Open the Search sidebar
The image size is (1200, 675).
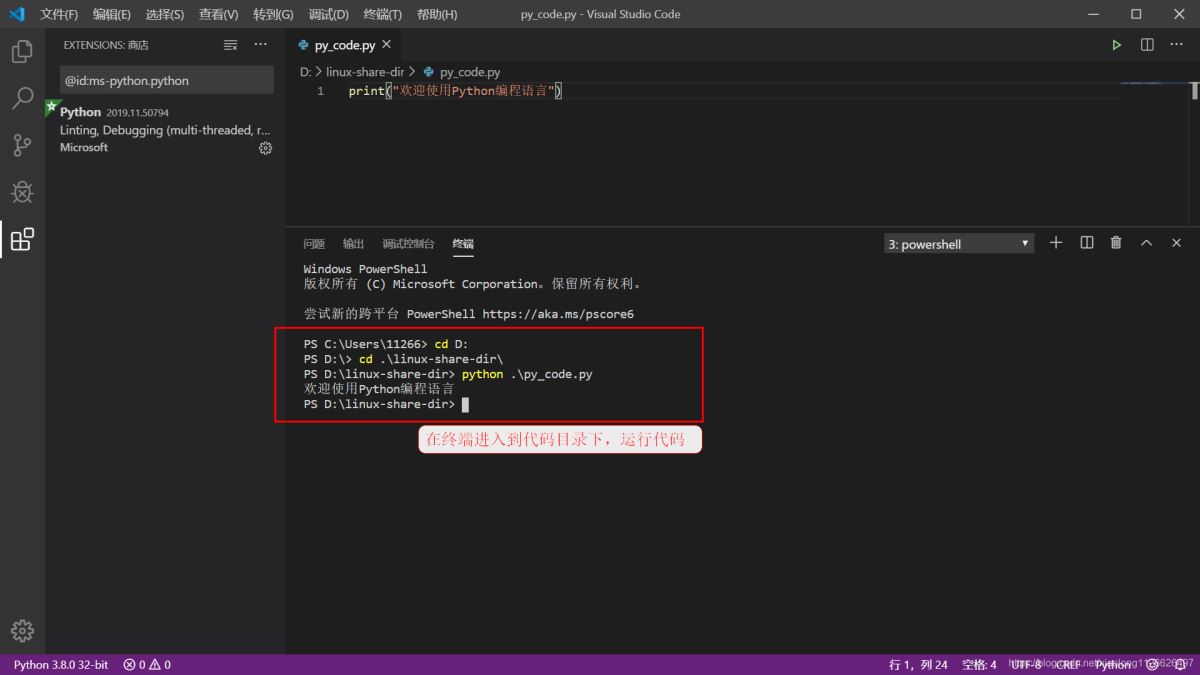(x=22, y=99)
